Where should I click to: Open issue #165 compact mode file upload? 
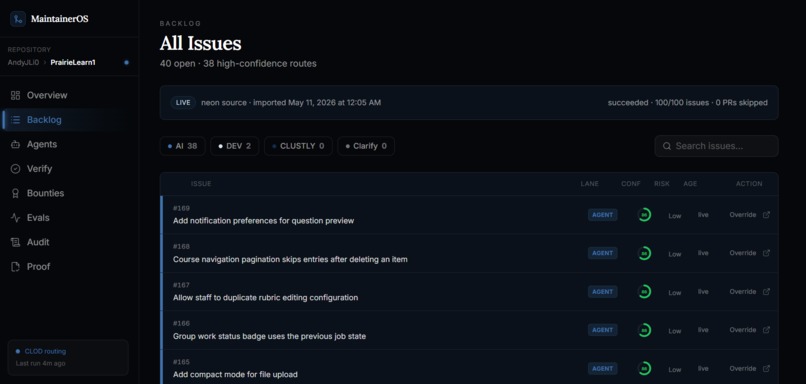click(235, 375)
